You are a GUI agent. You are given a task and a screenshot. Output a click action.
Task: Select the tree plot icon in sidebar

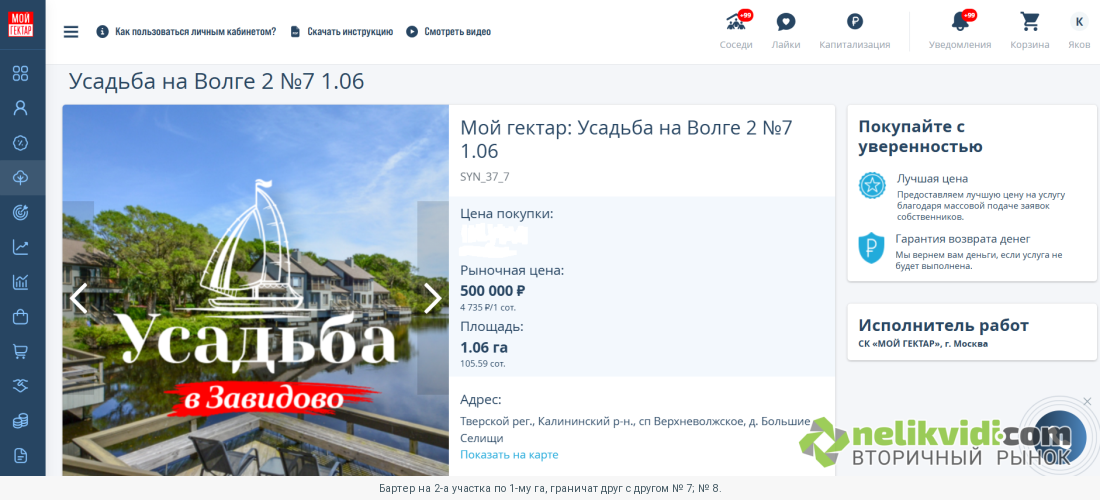[x=20, y=177]
